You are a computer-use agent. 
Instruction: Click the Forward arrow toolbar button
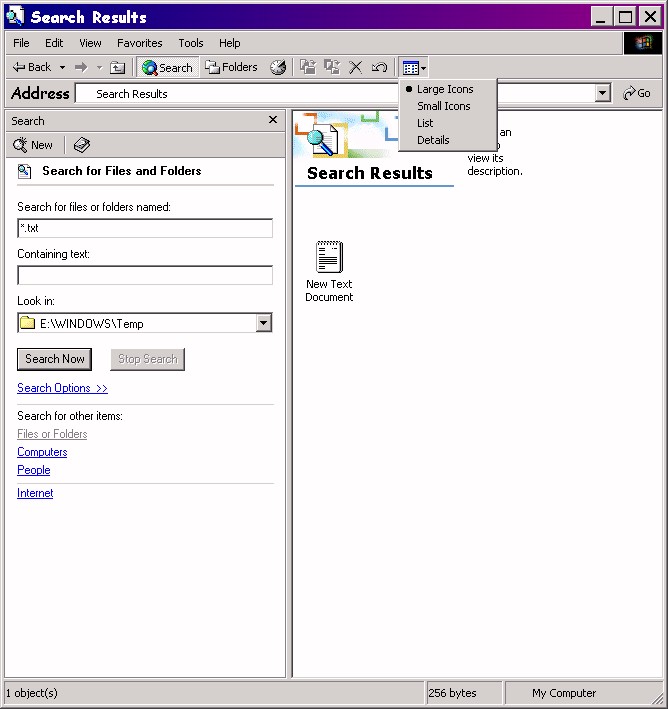81,67
